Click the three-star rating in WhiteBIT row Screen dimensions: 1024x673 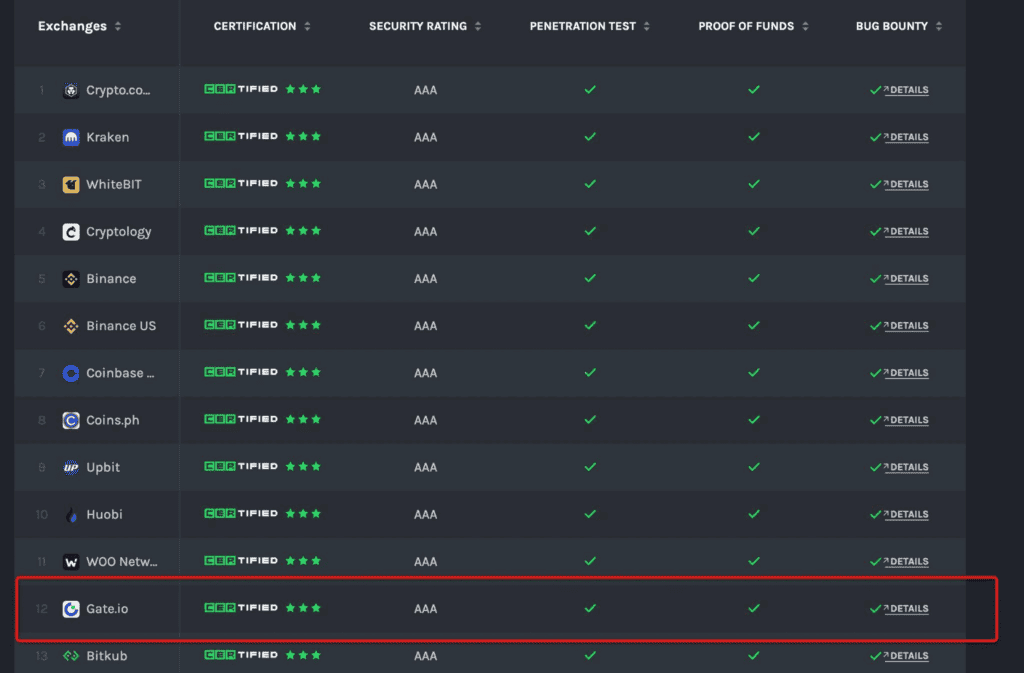coord(303,183)
